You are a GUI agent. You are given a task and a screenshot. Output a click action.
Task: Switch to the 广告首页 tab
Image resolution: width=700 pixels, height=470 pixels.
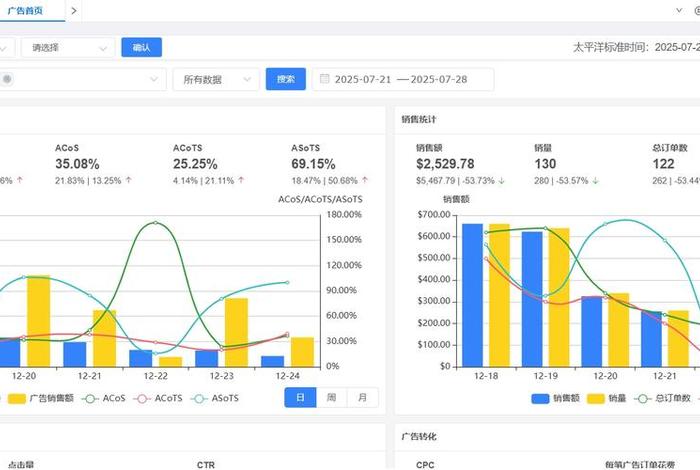25,11
